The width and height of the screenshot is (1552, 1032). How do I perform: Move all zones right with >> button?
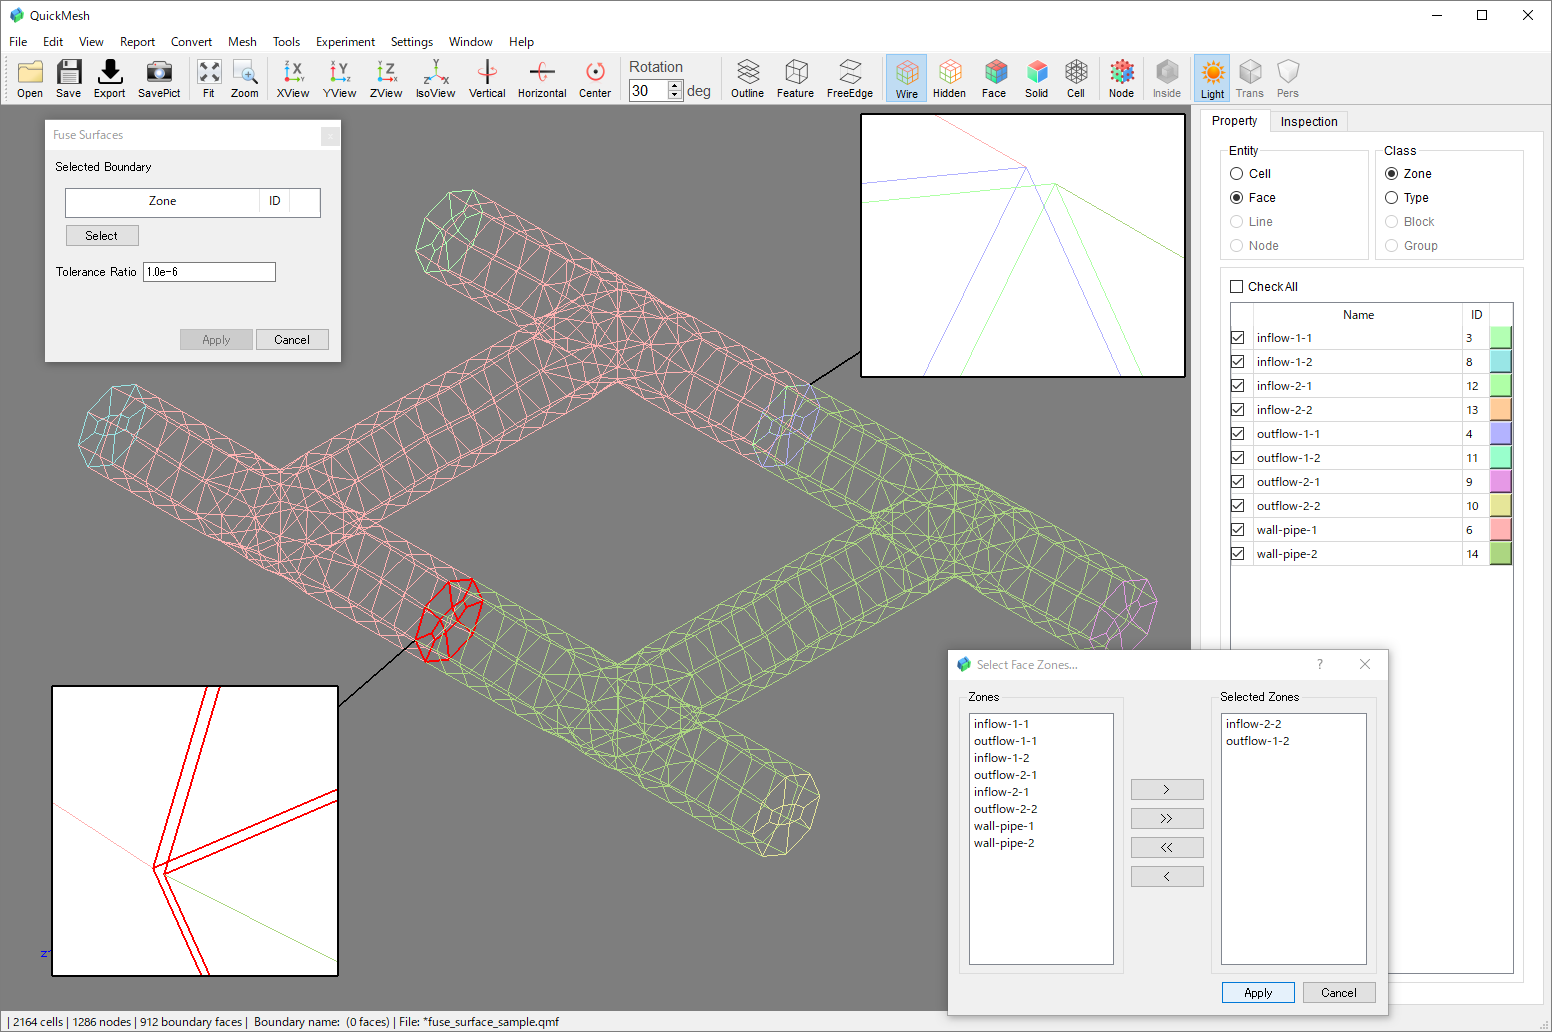[1166, 819]
